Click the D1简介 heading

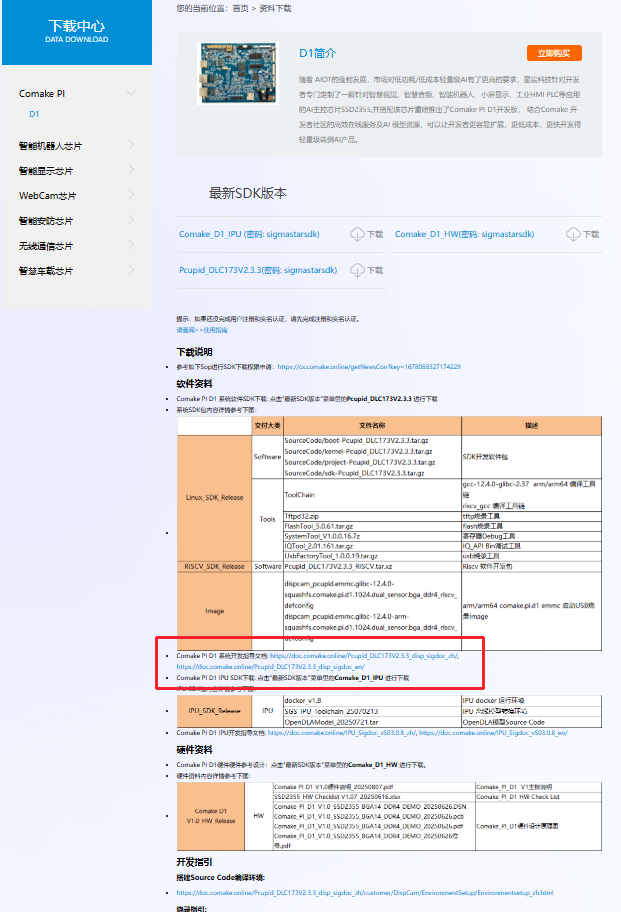(x=317, y=54)
